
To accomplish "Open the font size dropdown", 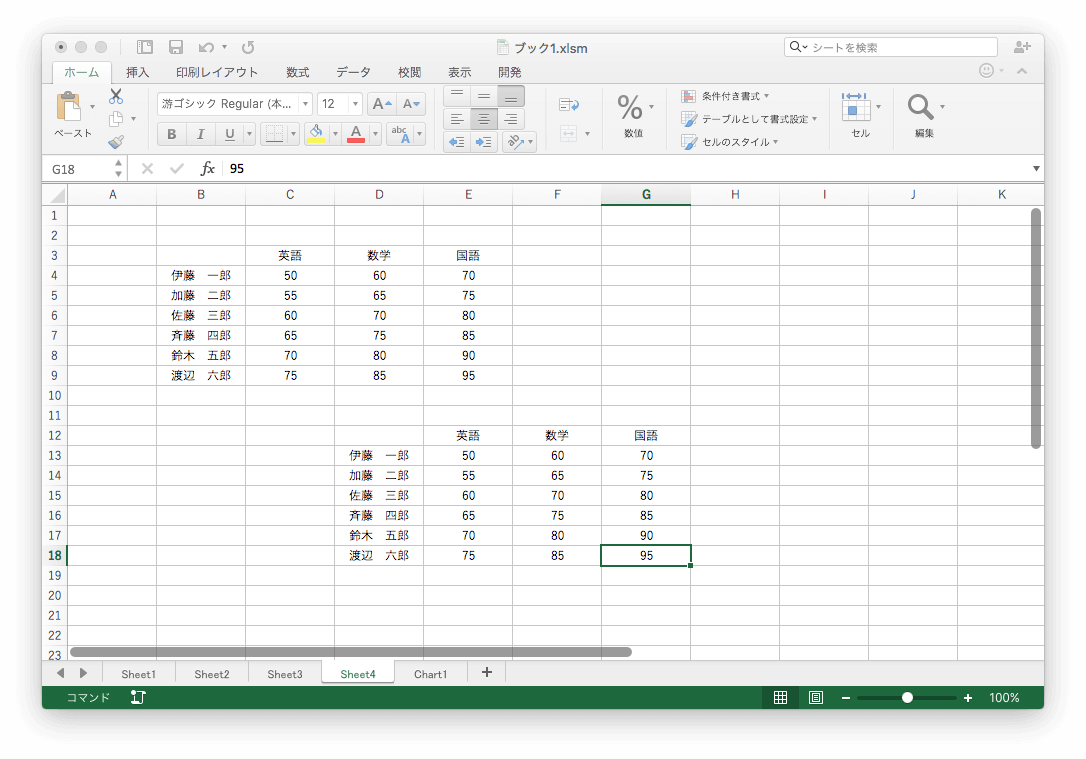I will tap(355, 104).
